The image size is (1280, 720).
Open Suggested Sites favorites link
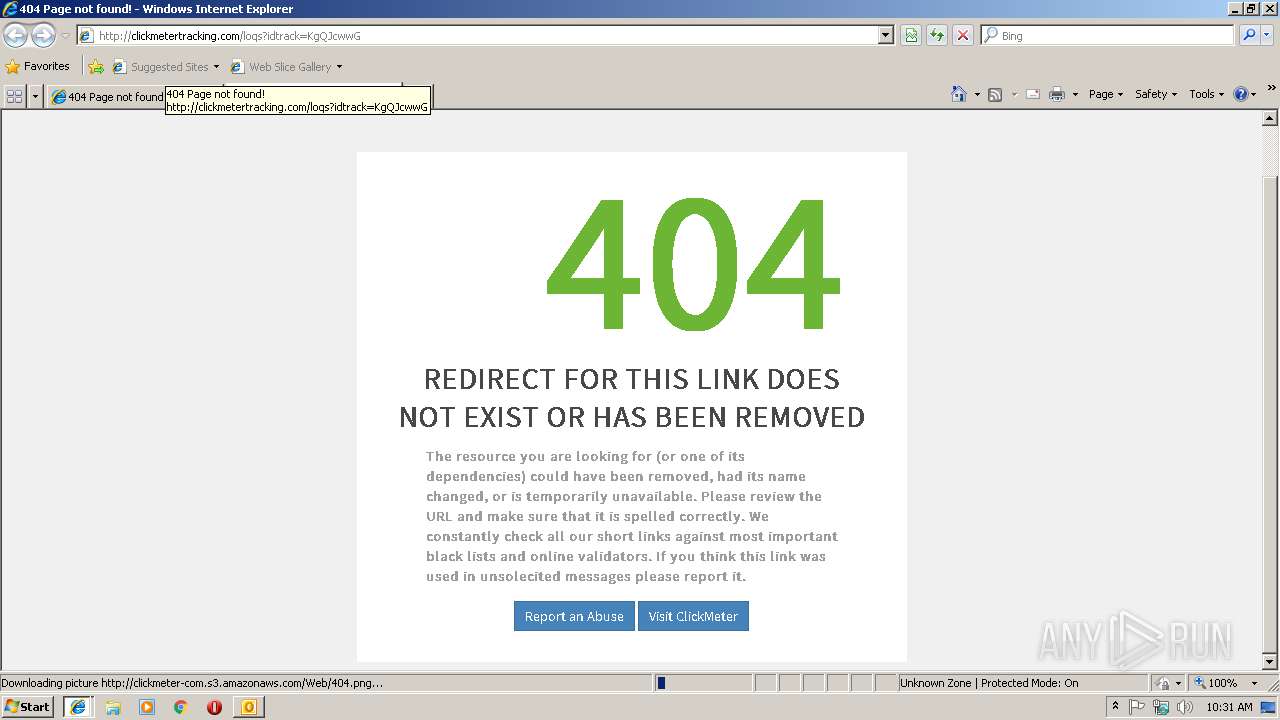point(165,67)
